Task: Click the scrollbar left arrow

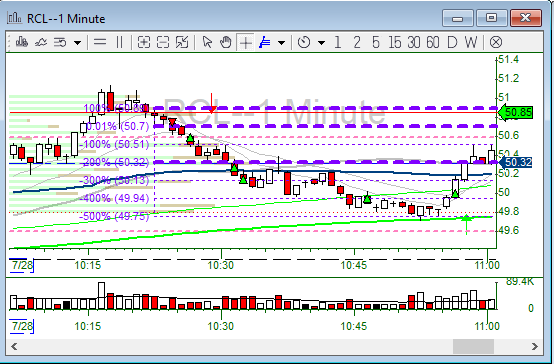Action: [14, 346]
